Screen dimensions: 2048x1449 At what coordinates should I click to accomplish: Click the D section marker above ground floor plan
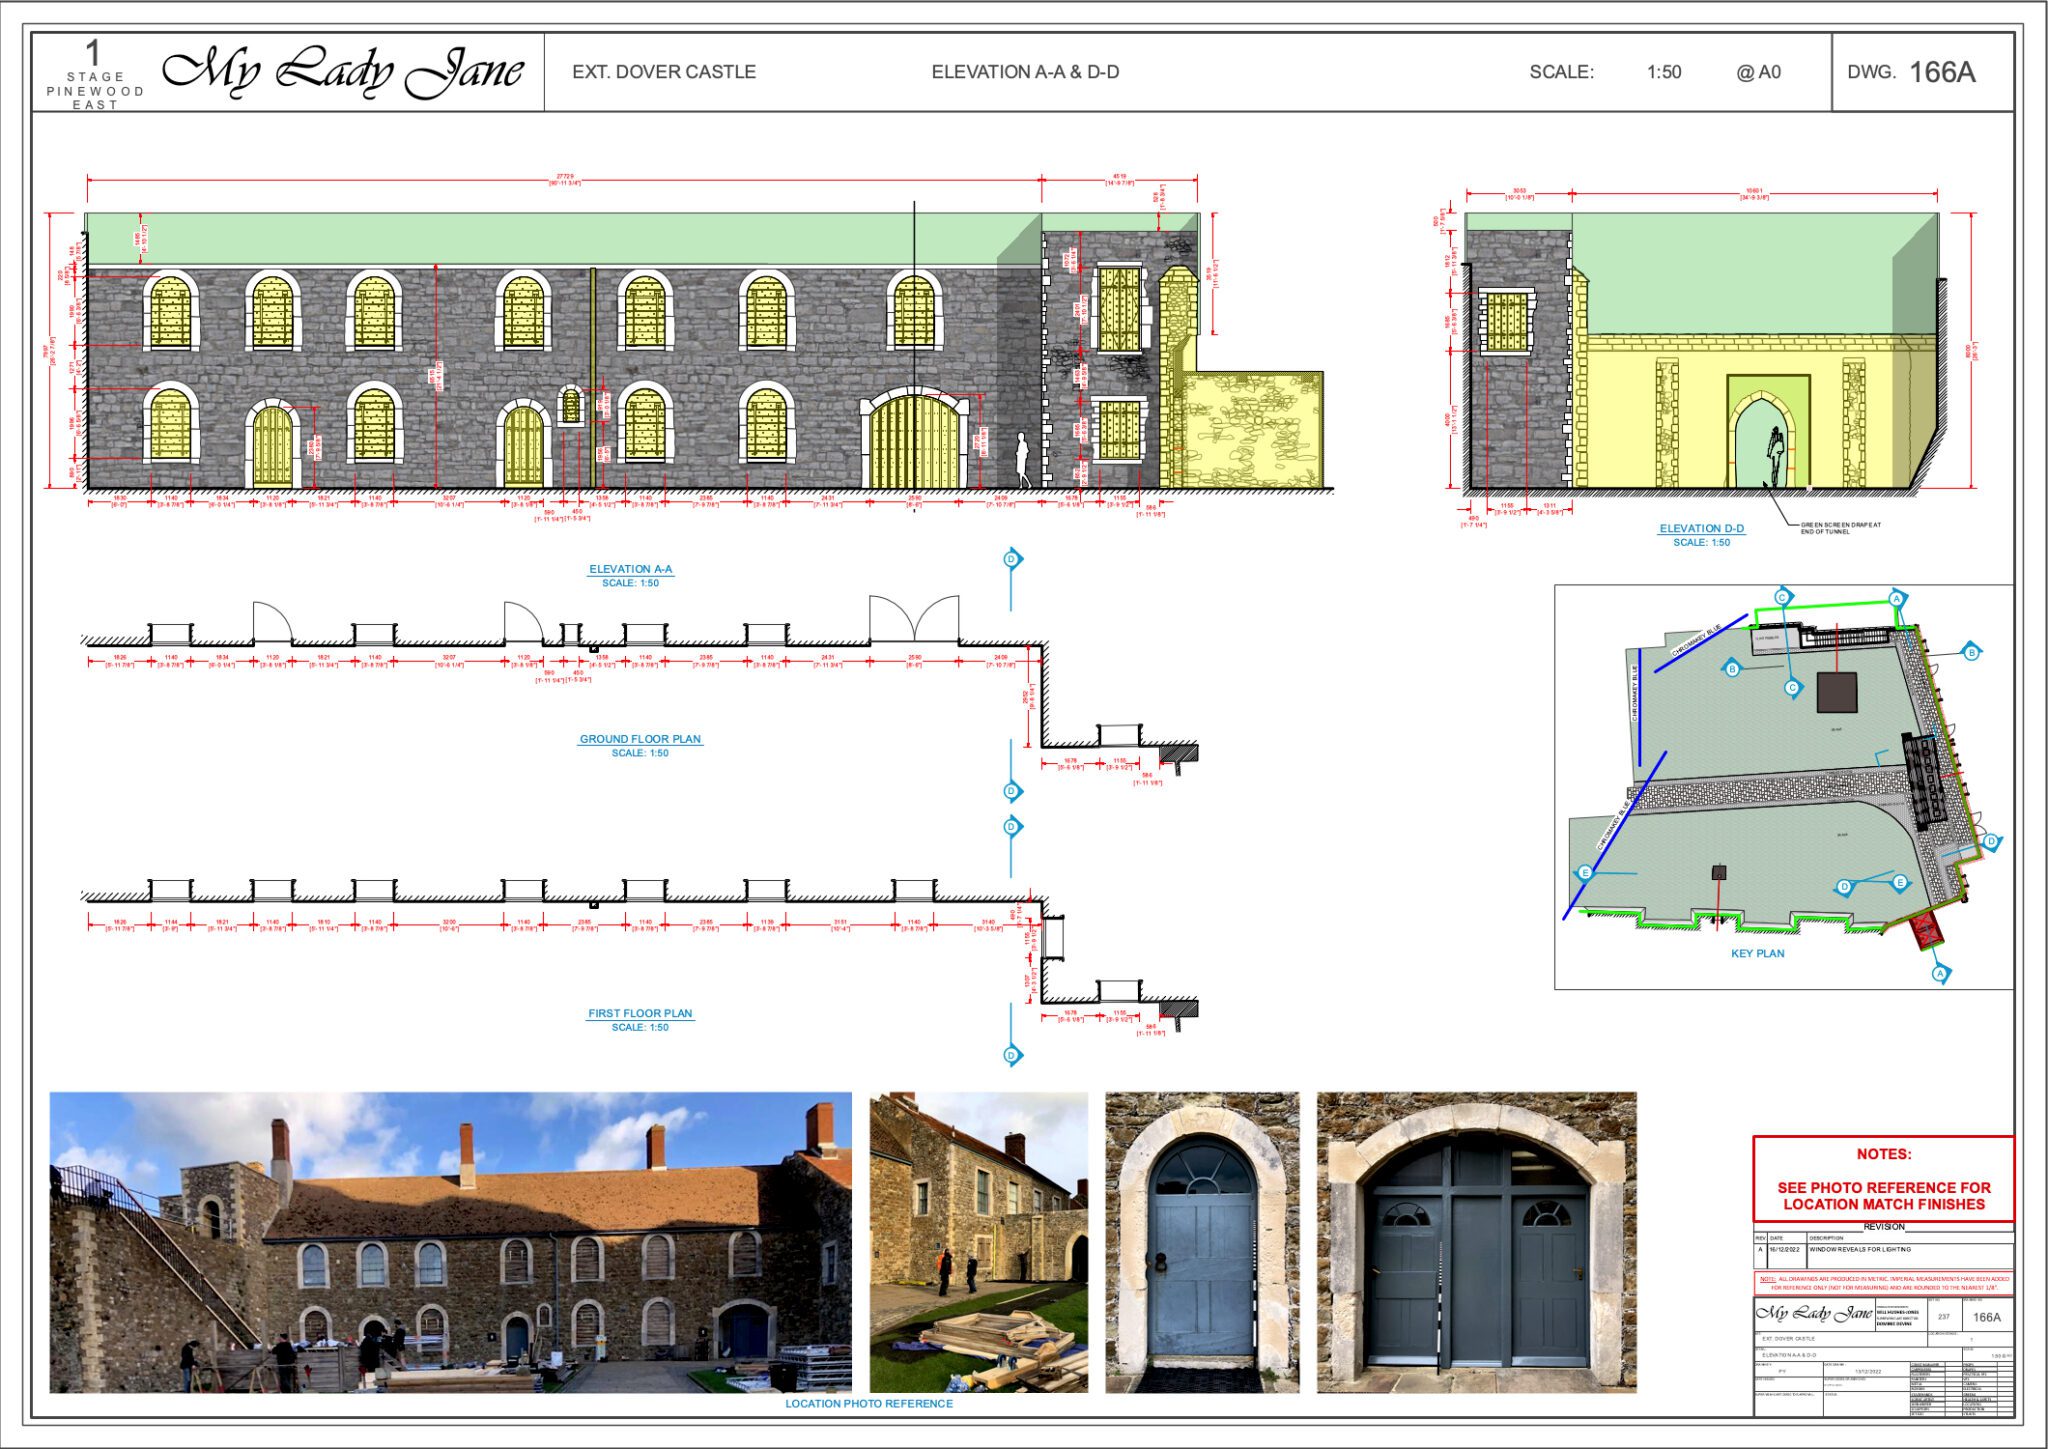[1011, 559]
